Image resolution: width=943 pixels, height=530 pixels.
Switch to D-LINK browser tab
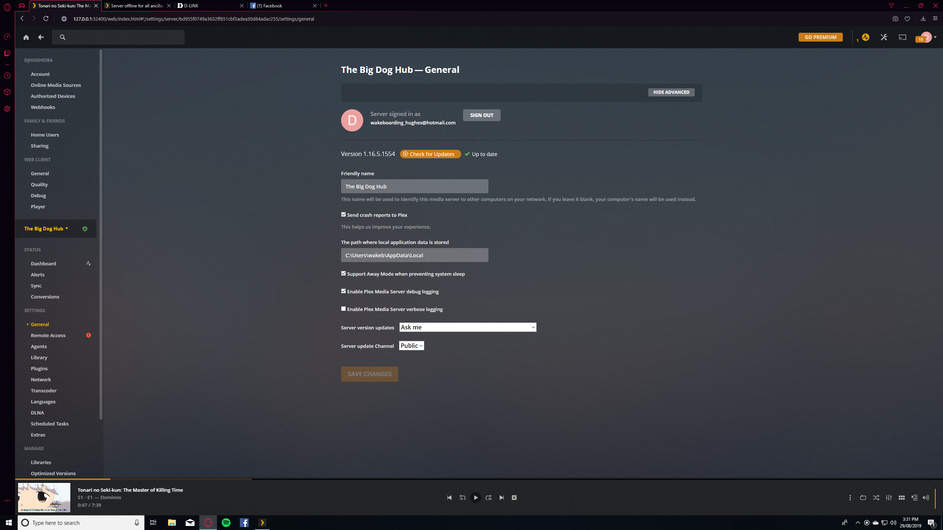point(210,5)
